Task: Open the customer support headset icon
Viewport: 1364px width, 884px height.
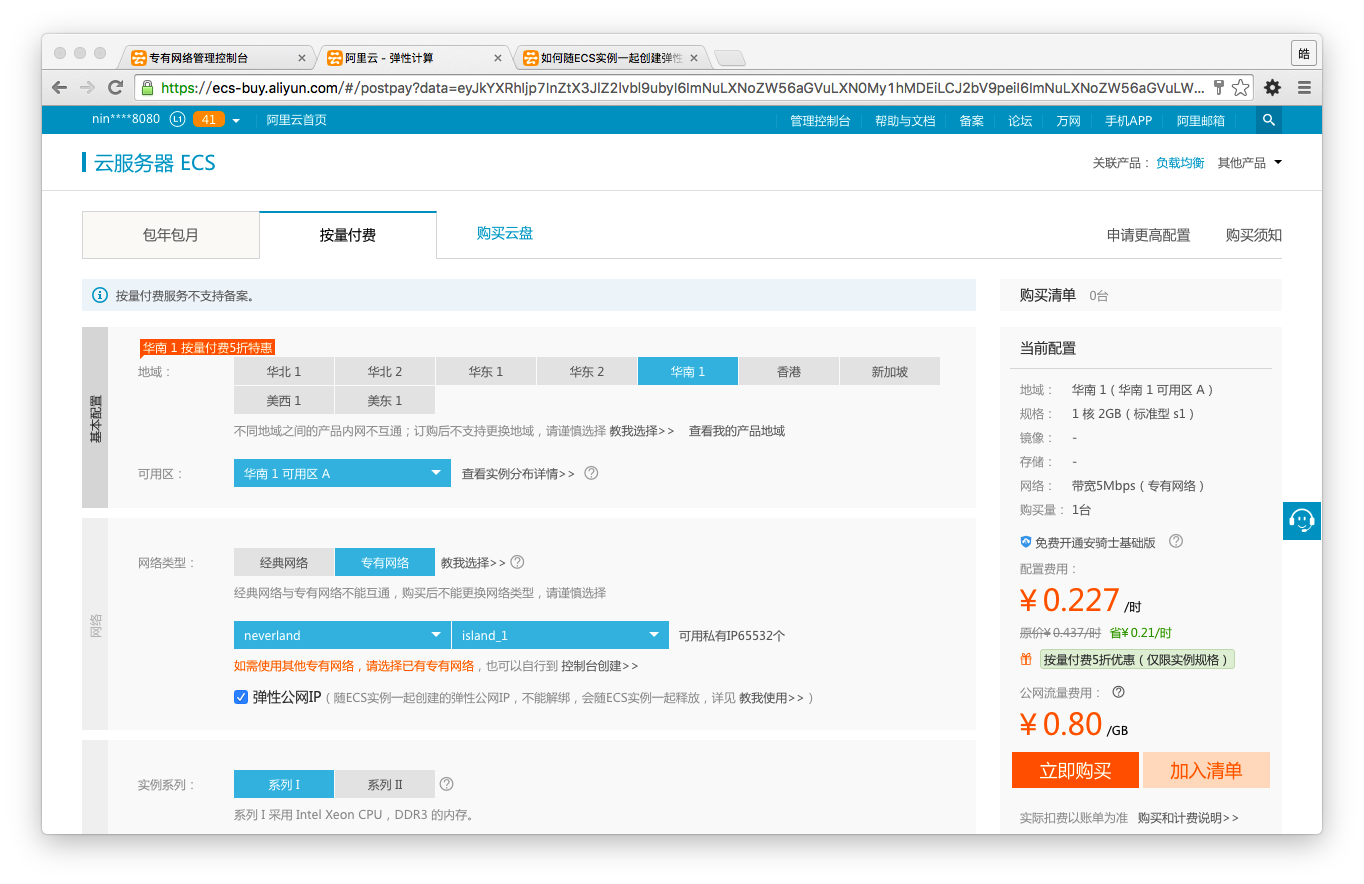Action: coord(1301,521)
